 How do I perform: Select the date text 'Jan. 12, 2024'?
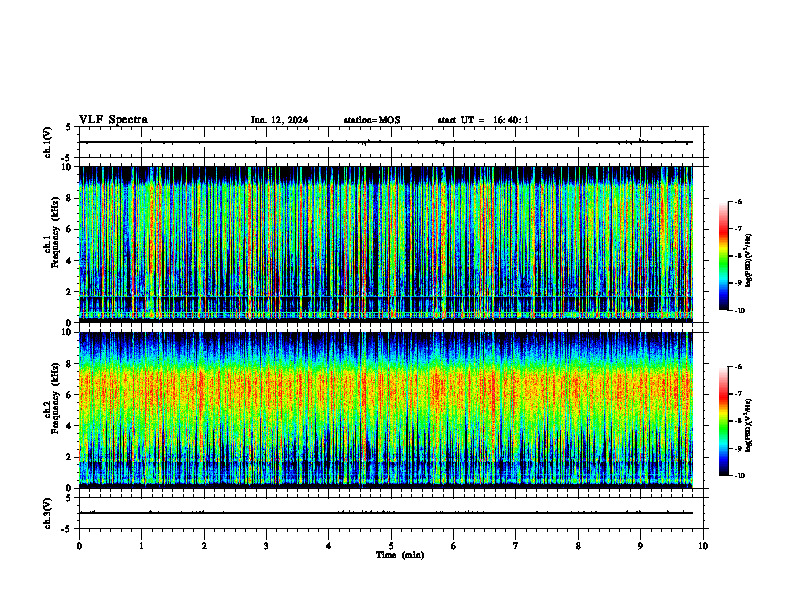pos(279,120)
